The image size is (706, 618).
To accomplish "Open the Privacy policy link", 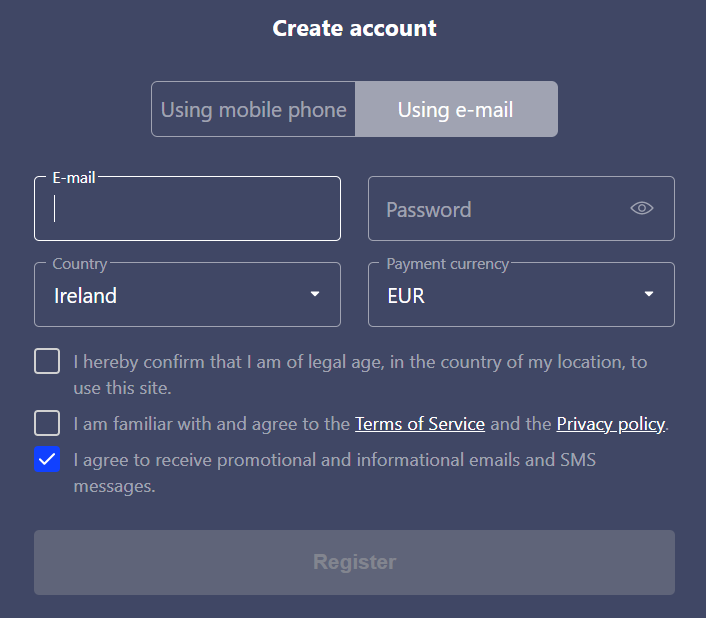I will (x=610, y=424).
